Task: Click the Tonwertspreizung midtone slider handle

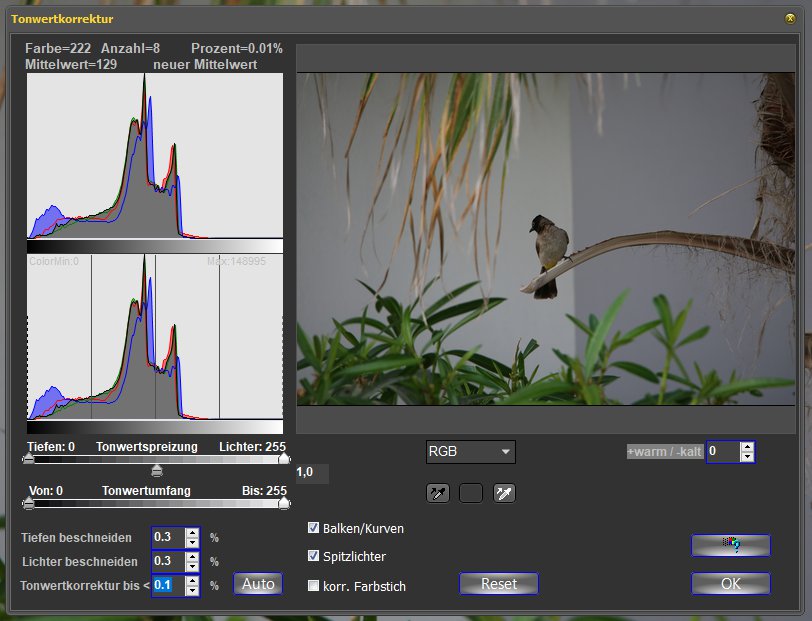Action: point(156,470)
